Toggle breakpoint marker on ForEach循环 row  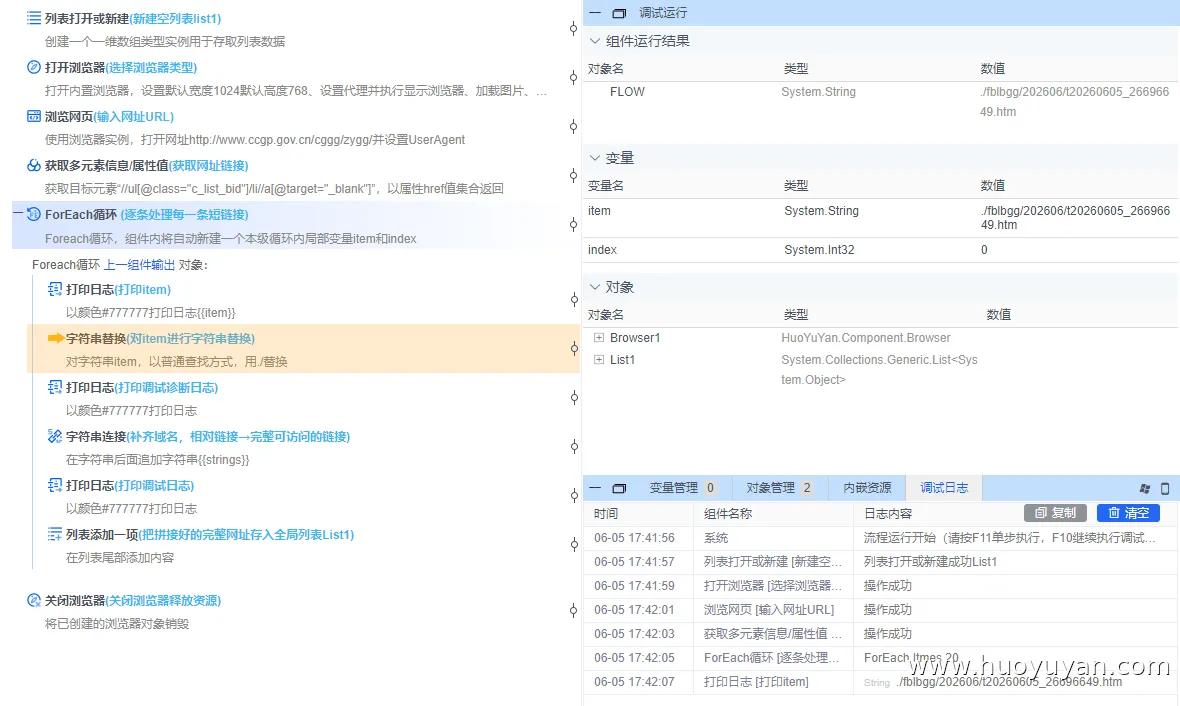573,224
